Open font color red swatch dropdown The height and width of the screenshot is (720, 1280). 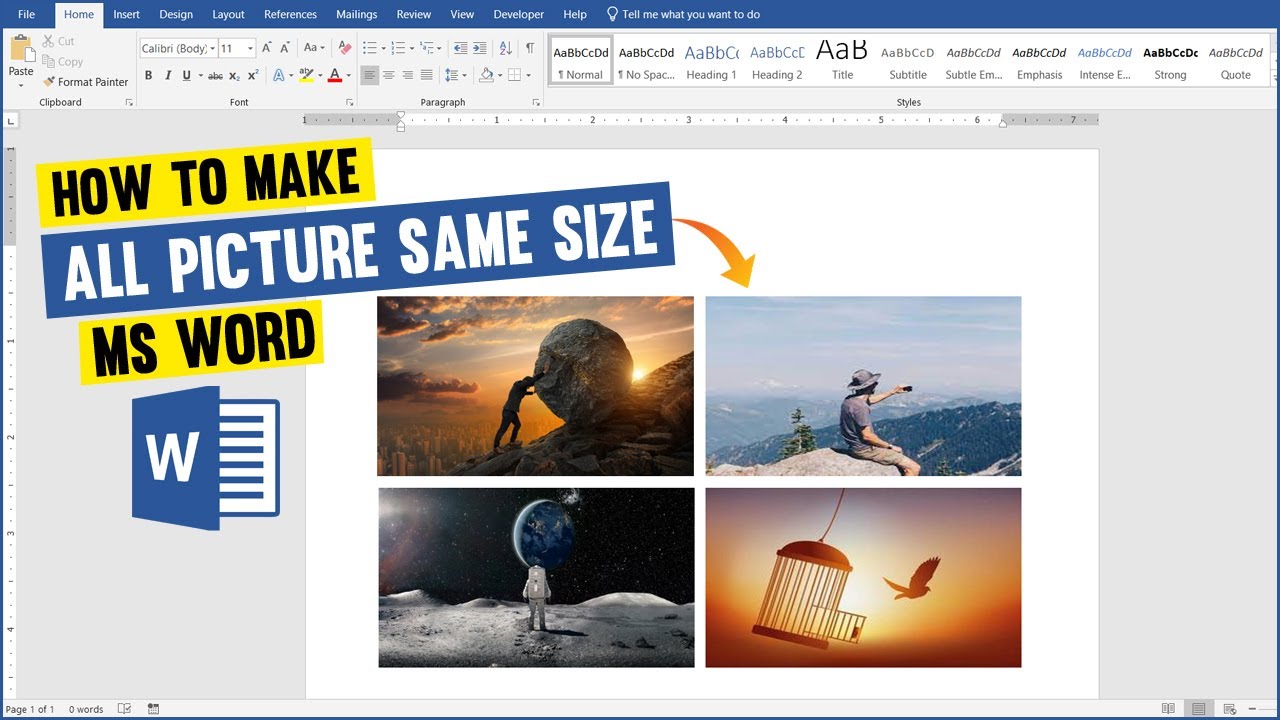[x=348, y=75]
